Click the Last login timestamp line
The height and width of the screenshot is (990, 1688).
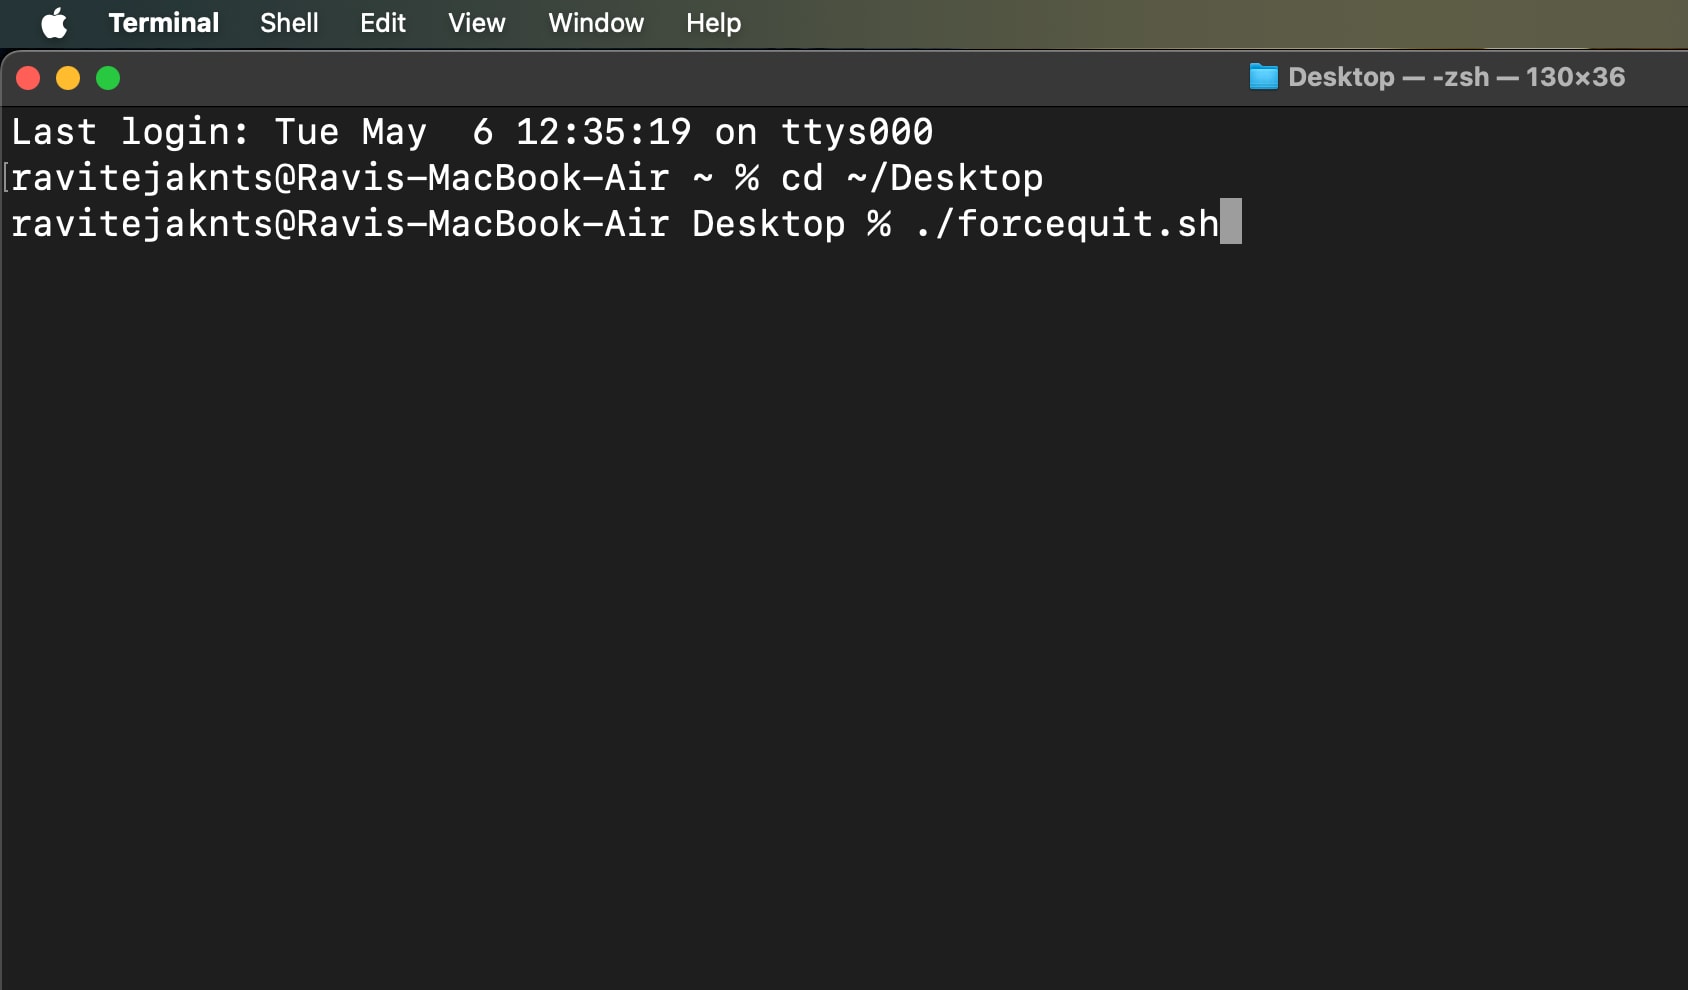[x=470, y=131]
